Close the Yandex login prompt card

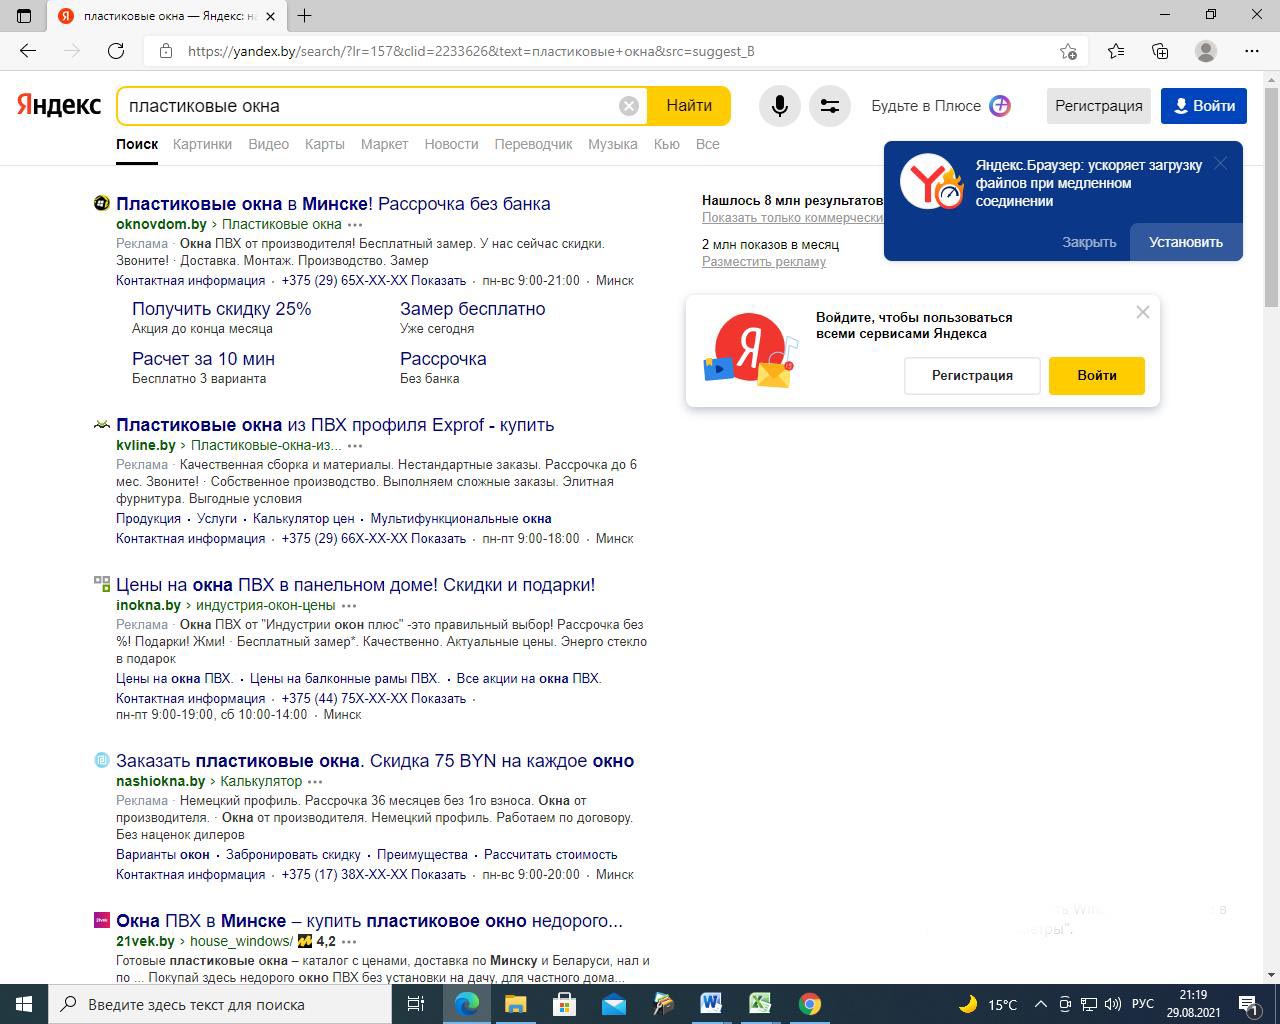point(1142,312)
